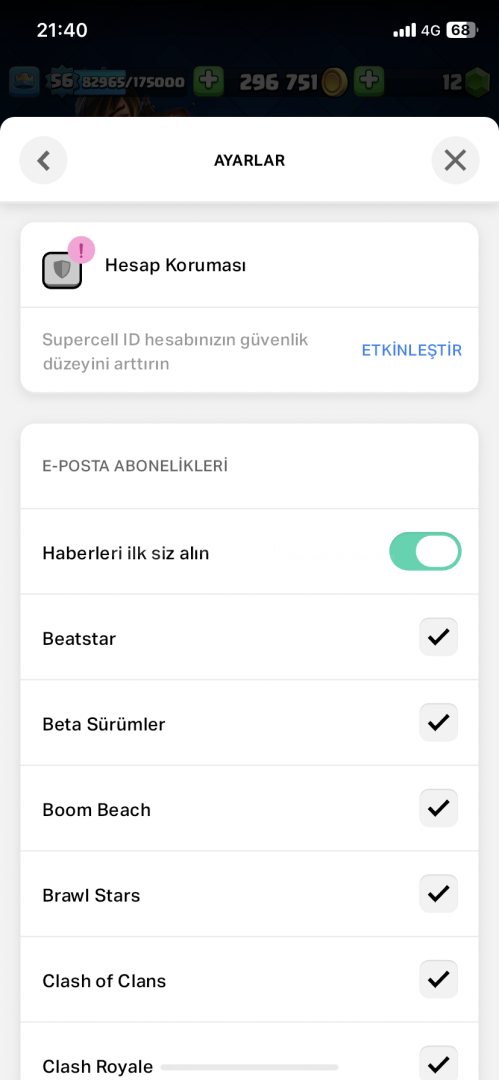499x1080 pixels.
Task: Tap the gold coin icon
Action: (336, 82)
